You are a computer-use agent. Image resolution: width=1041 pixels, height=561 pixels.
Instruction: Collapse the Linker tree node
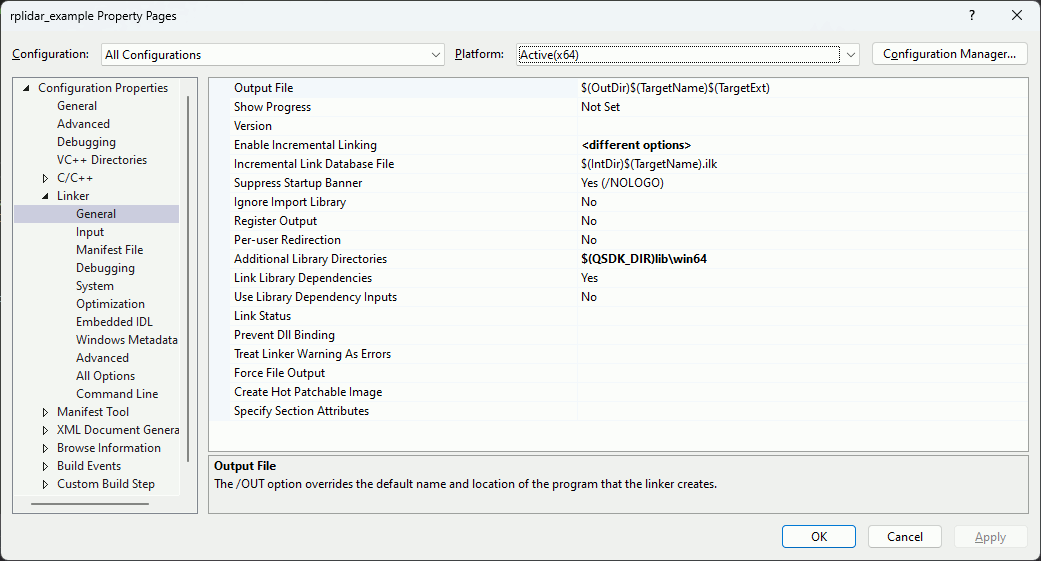pyautogui.click(x=45, y=196)
